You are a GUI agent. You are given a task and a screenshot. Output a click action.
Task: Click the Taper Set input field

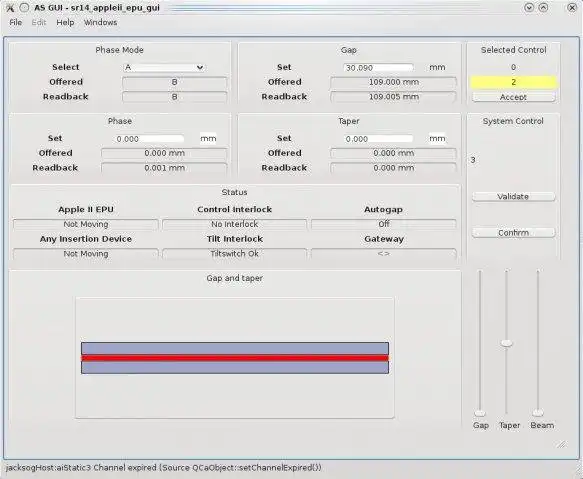(378, 139)
